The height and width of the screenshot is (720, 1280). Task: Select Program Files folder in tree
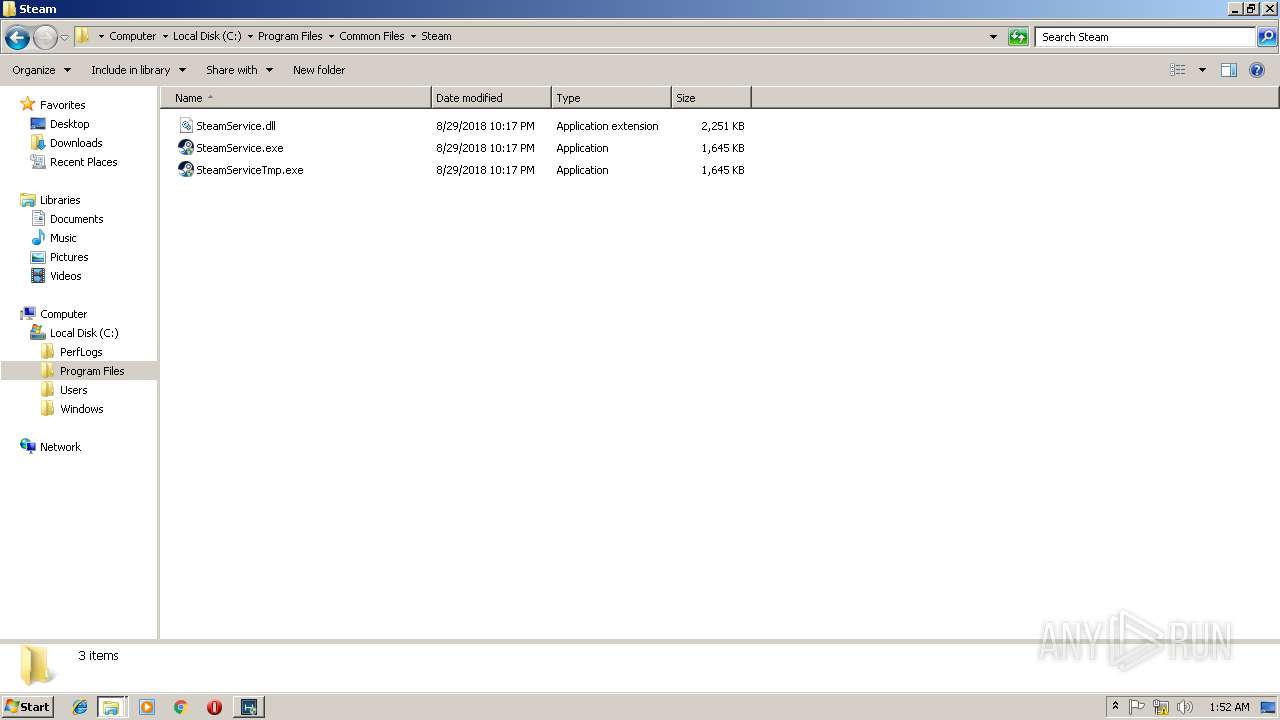(x=92, y=371)
